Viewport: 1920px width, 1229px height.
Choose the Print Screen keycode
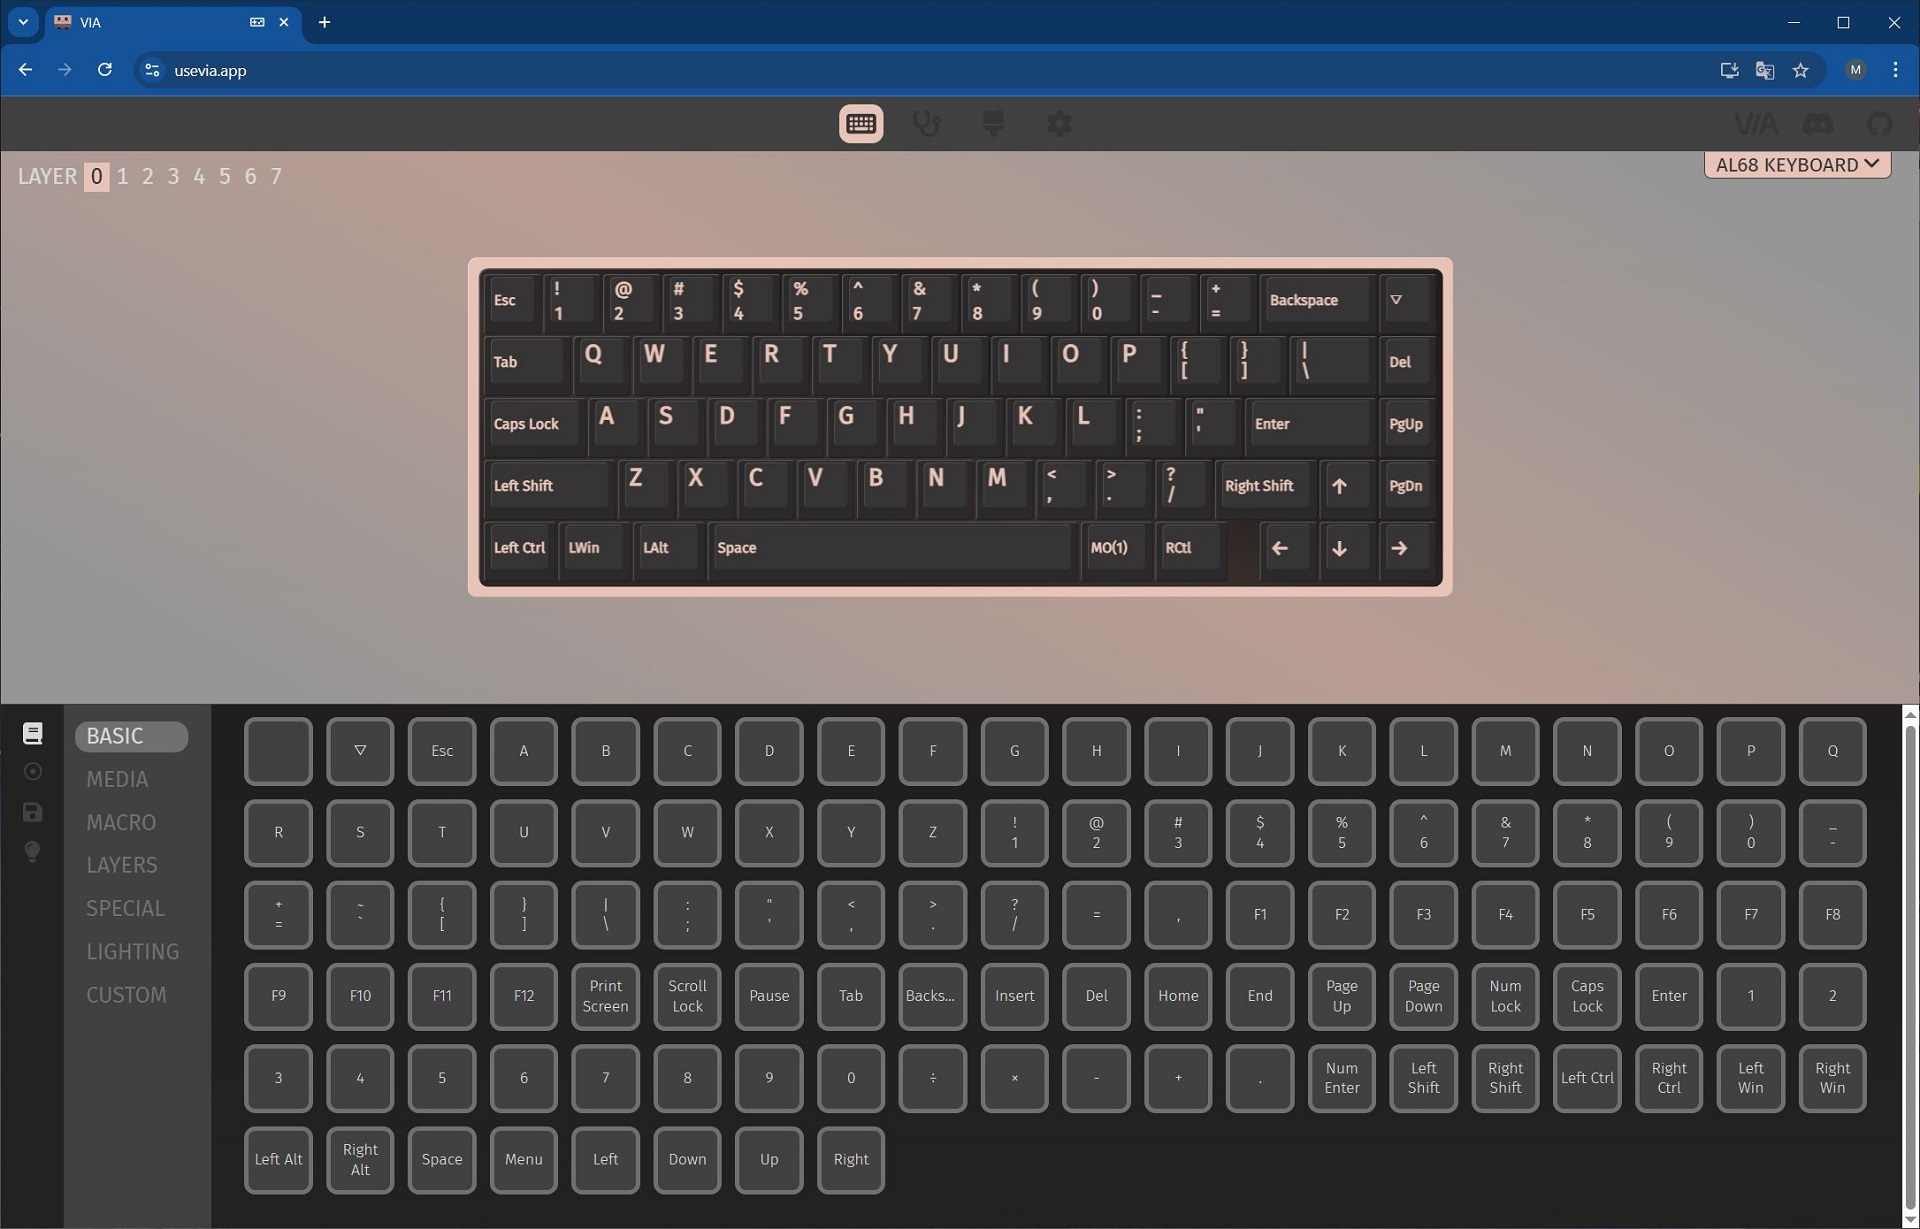click(x=605, y=996)
